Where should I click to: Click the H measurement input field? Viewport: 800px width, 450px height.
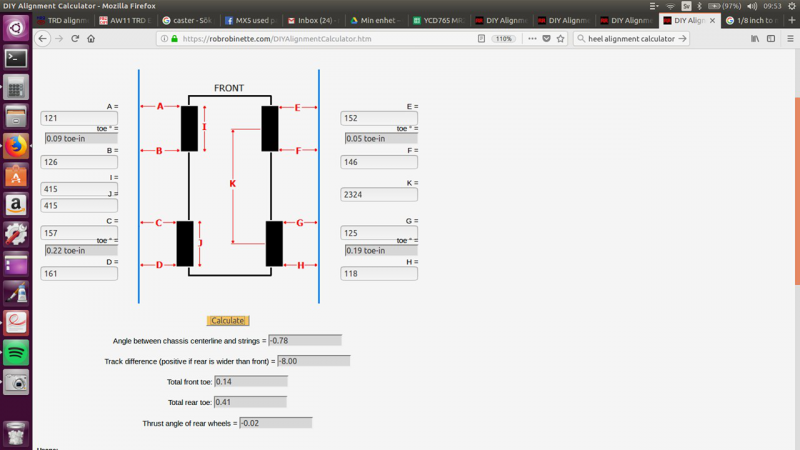point(379,273)
